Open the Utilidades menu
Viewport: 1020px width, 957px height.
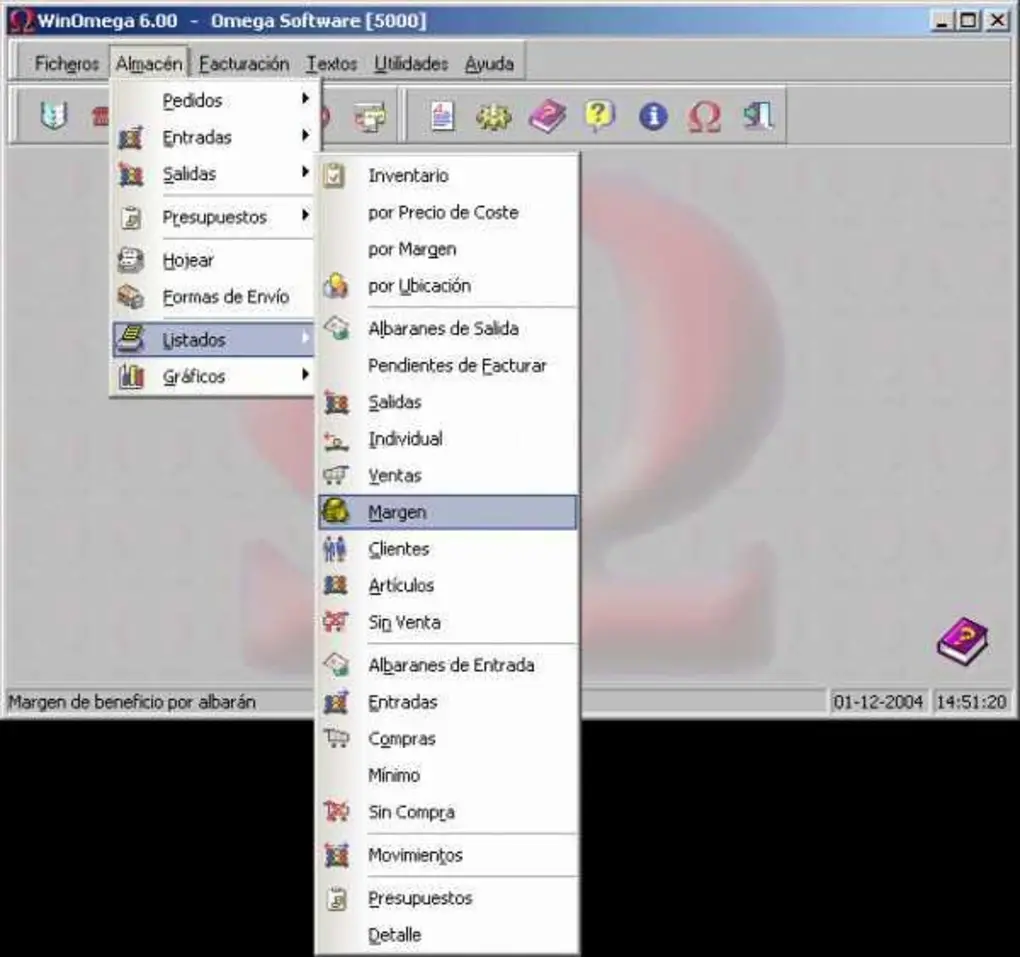[x=411, y=64]
